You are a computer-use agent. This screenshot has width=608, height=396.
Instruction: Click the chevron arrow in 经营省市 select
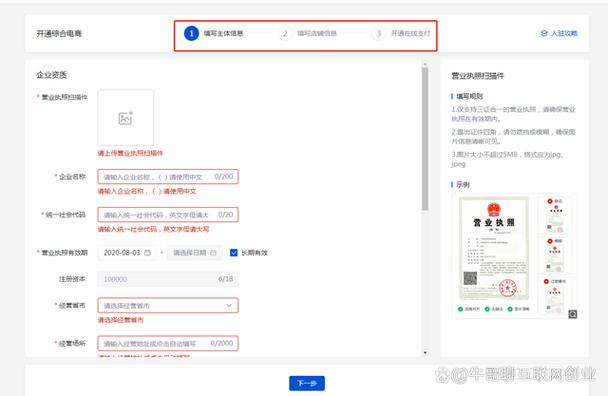[x=229, y=306]
